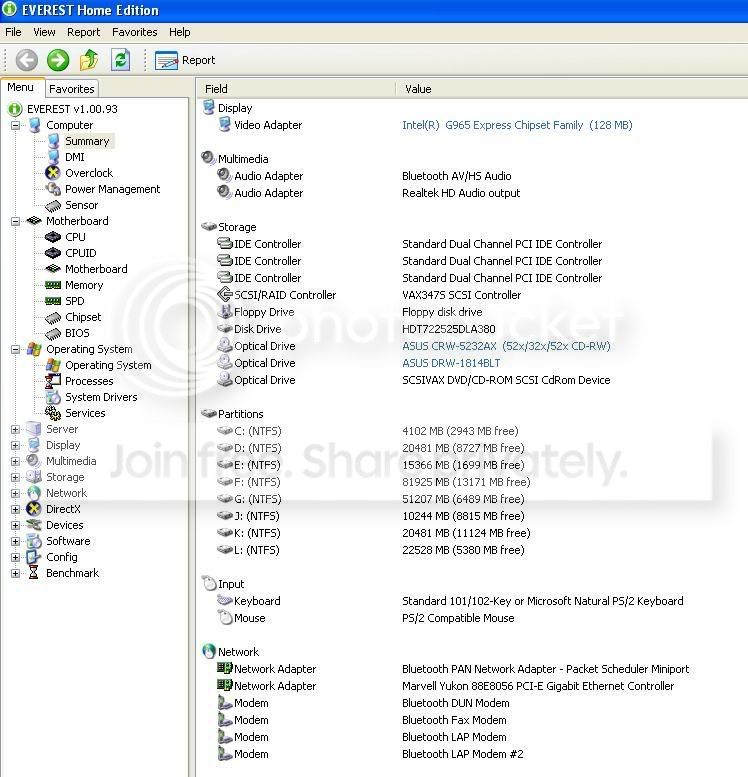Image resolution: width=748 pixels, height=777 pixels.
Task: Select the Chipset icon in tree
Action: tap(53, 318)
